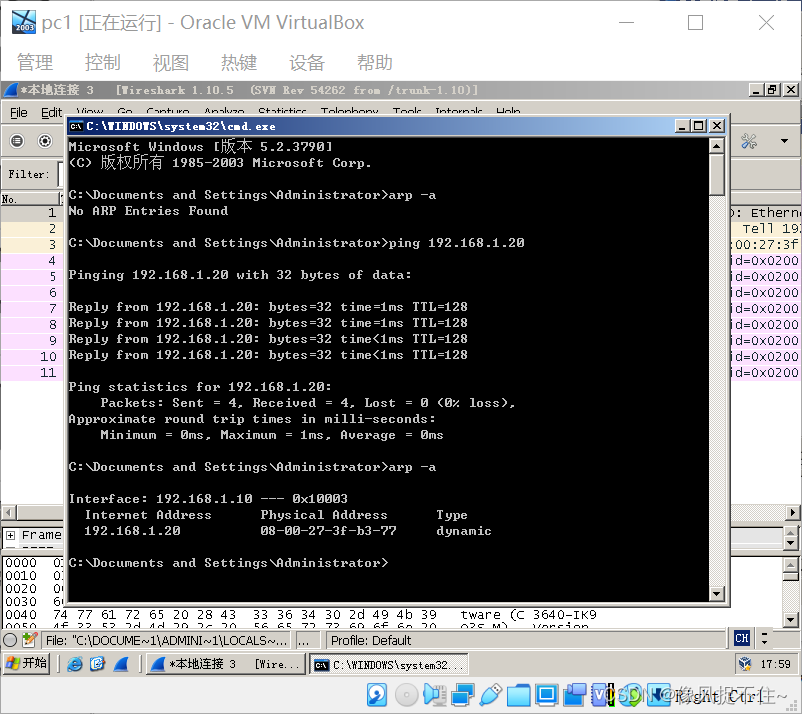Click the cmd window scrollbar thumb

717,175
